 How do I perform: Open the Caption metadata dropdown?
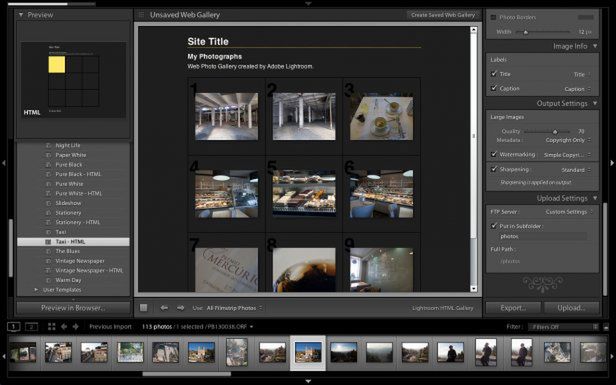tap(578, 89)
